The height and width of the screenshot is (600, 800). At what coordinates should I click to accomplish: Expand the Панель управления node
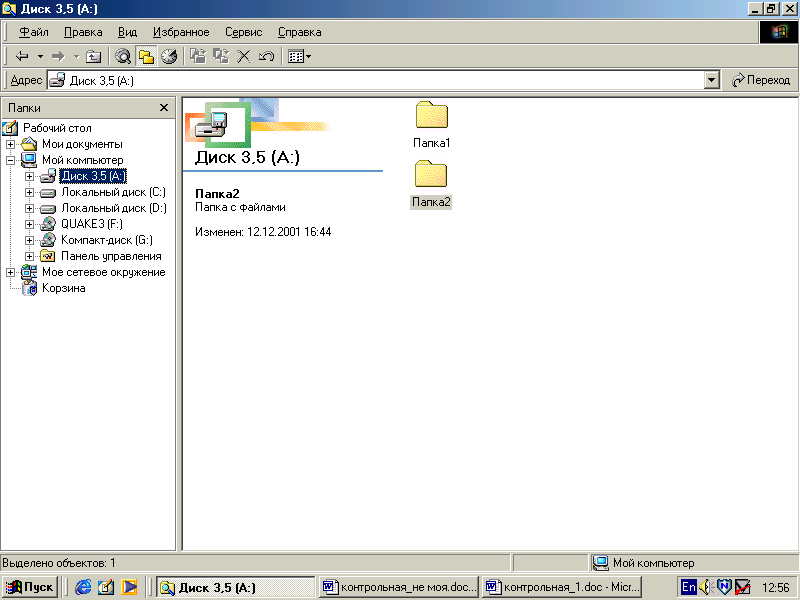coord(29,257)
